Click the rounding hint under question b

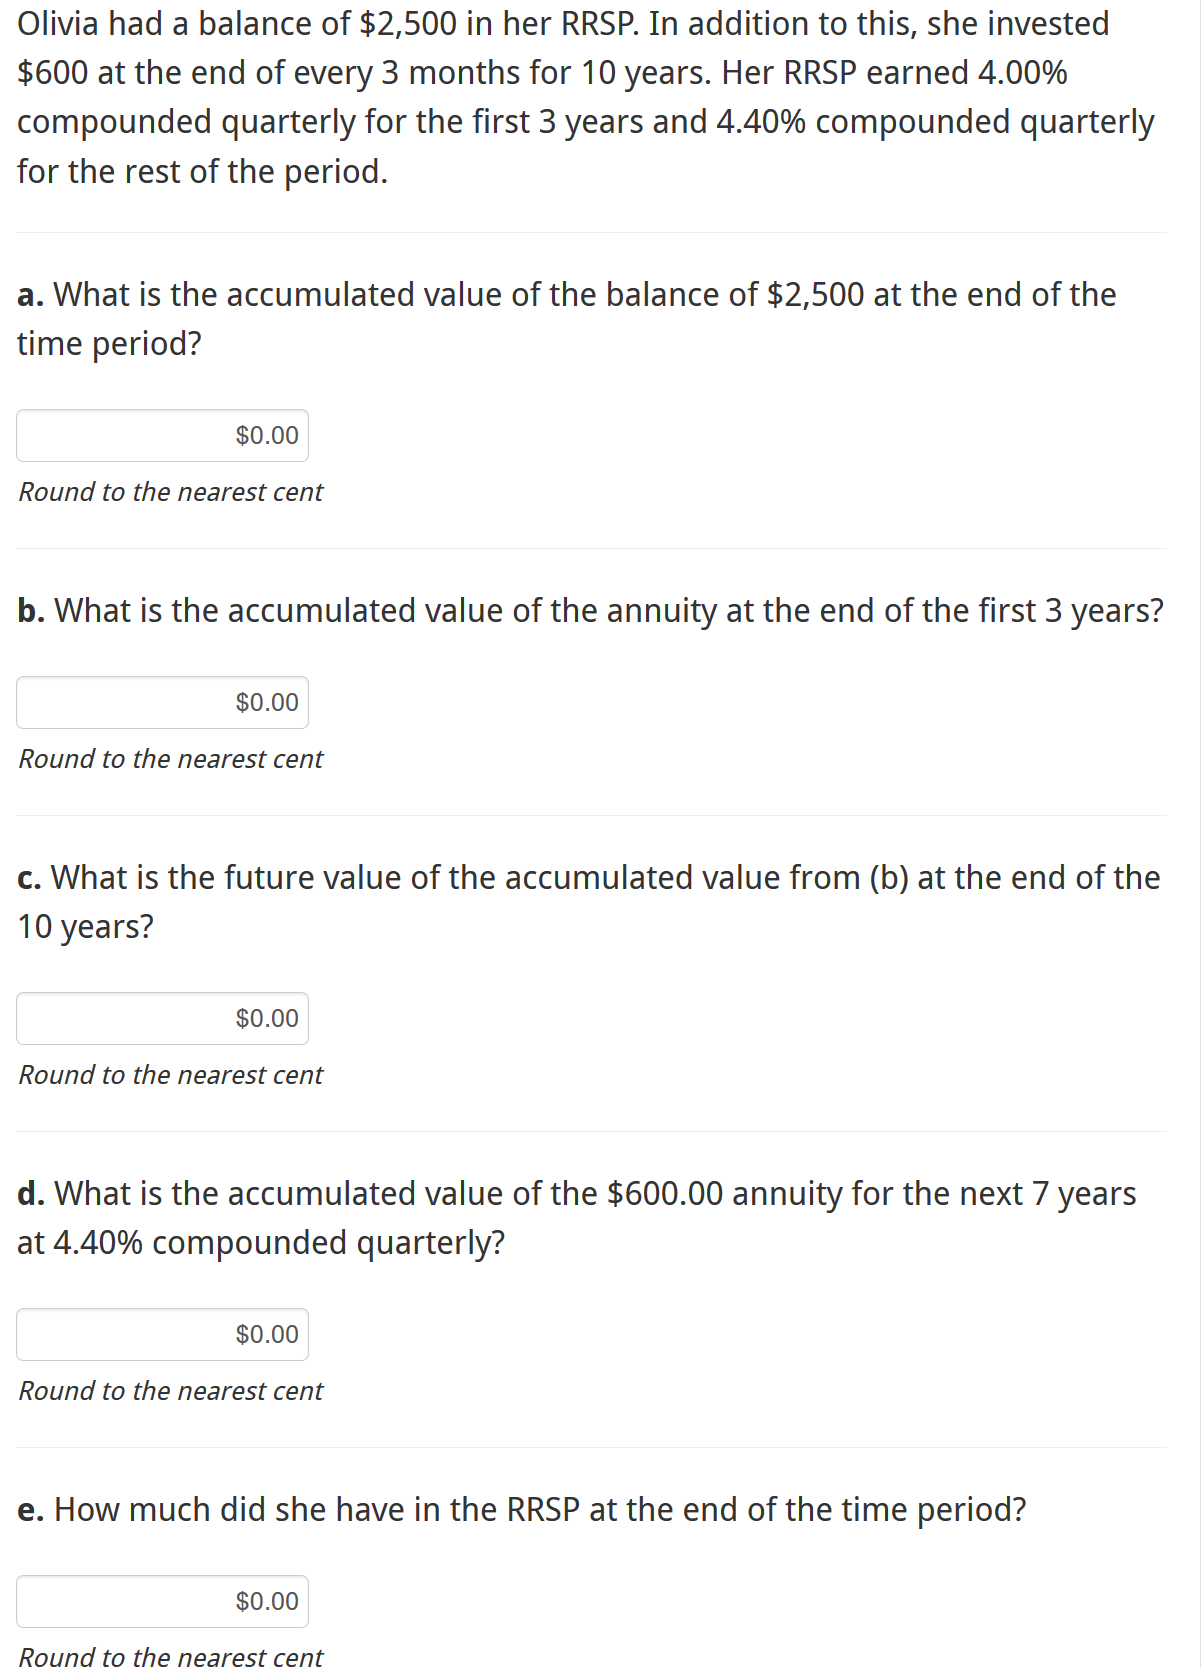[171, 759]
